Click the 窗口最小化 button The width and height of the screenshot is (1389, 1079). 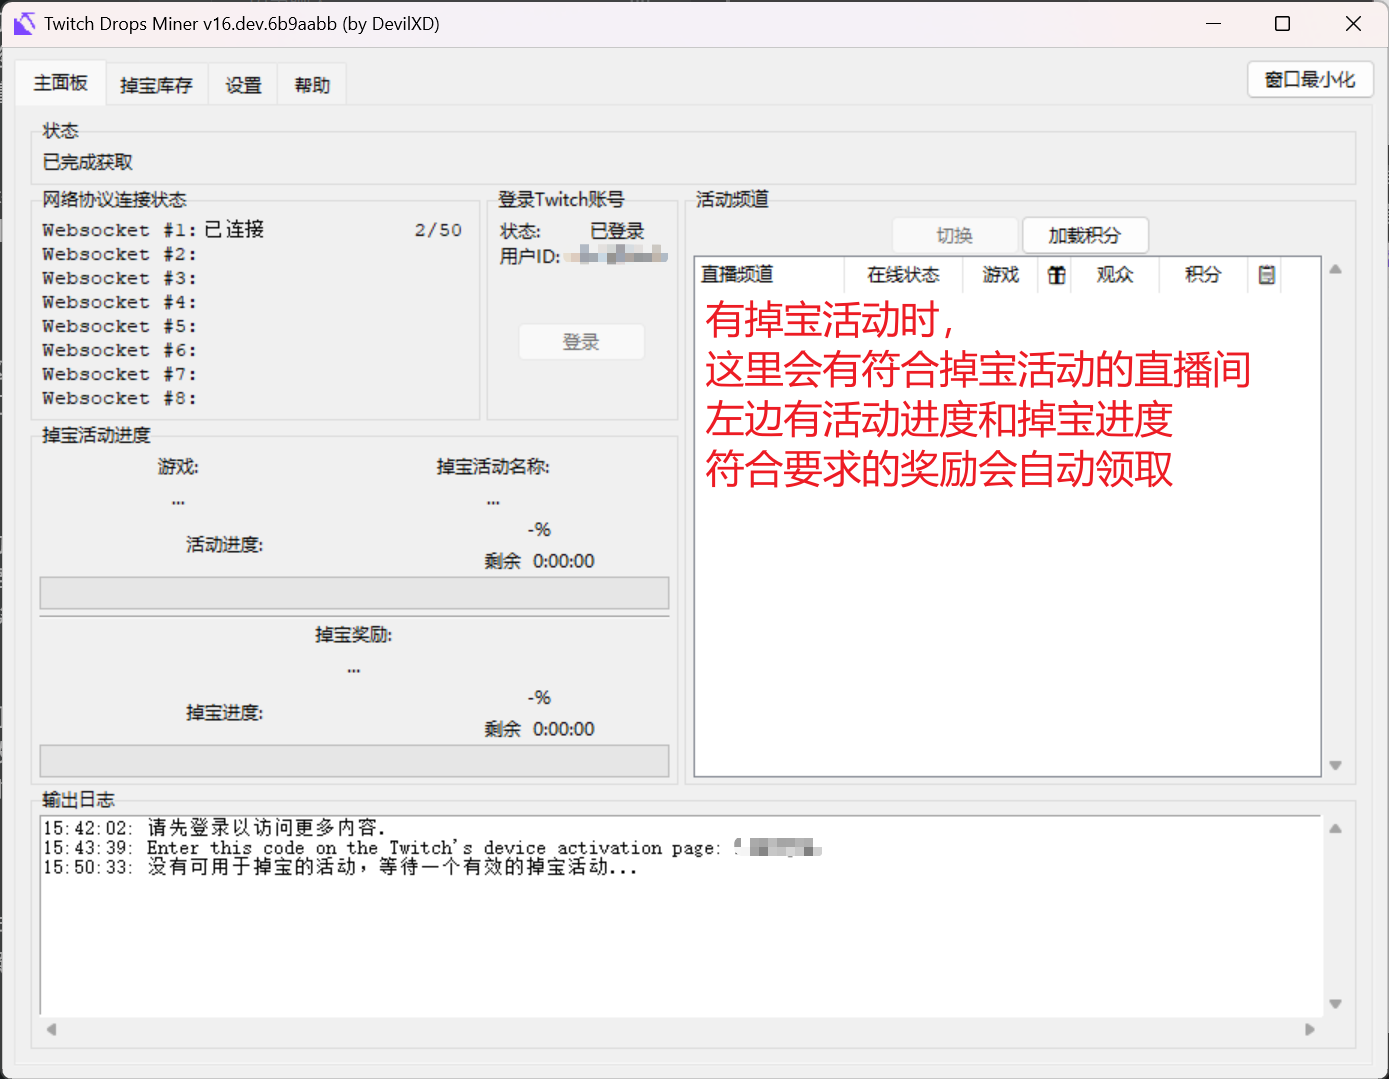pyautogui.click(x=1310, y=80)
